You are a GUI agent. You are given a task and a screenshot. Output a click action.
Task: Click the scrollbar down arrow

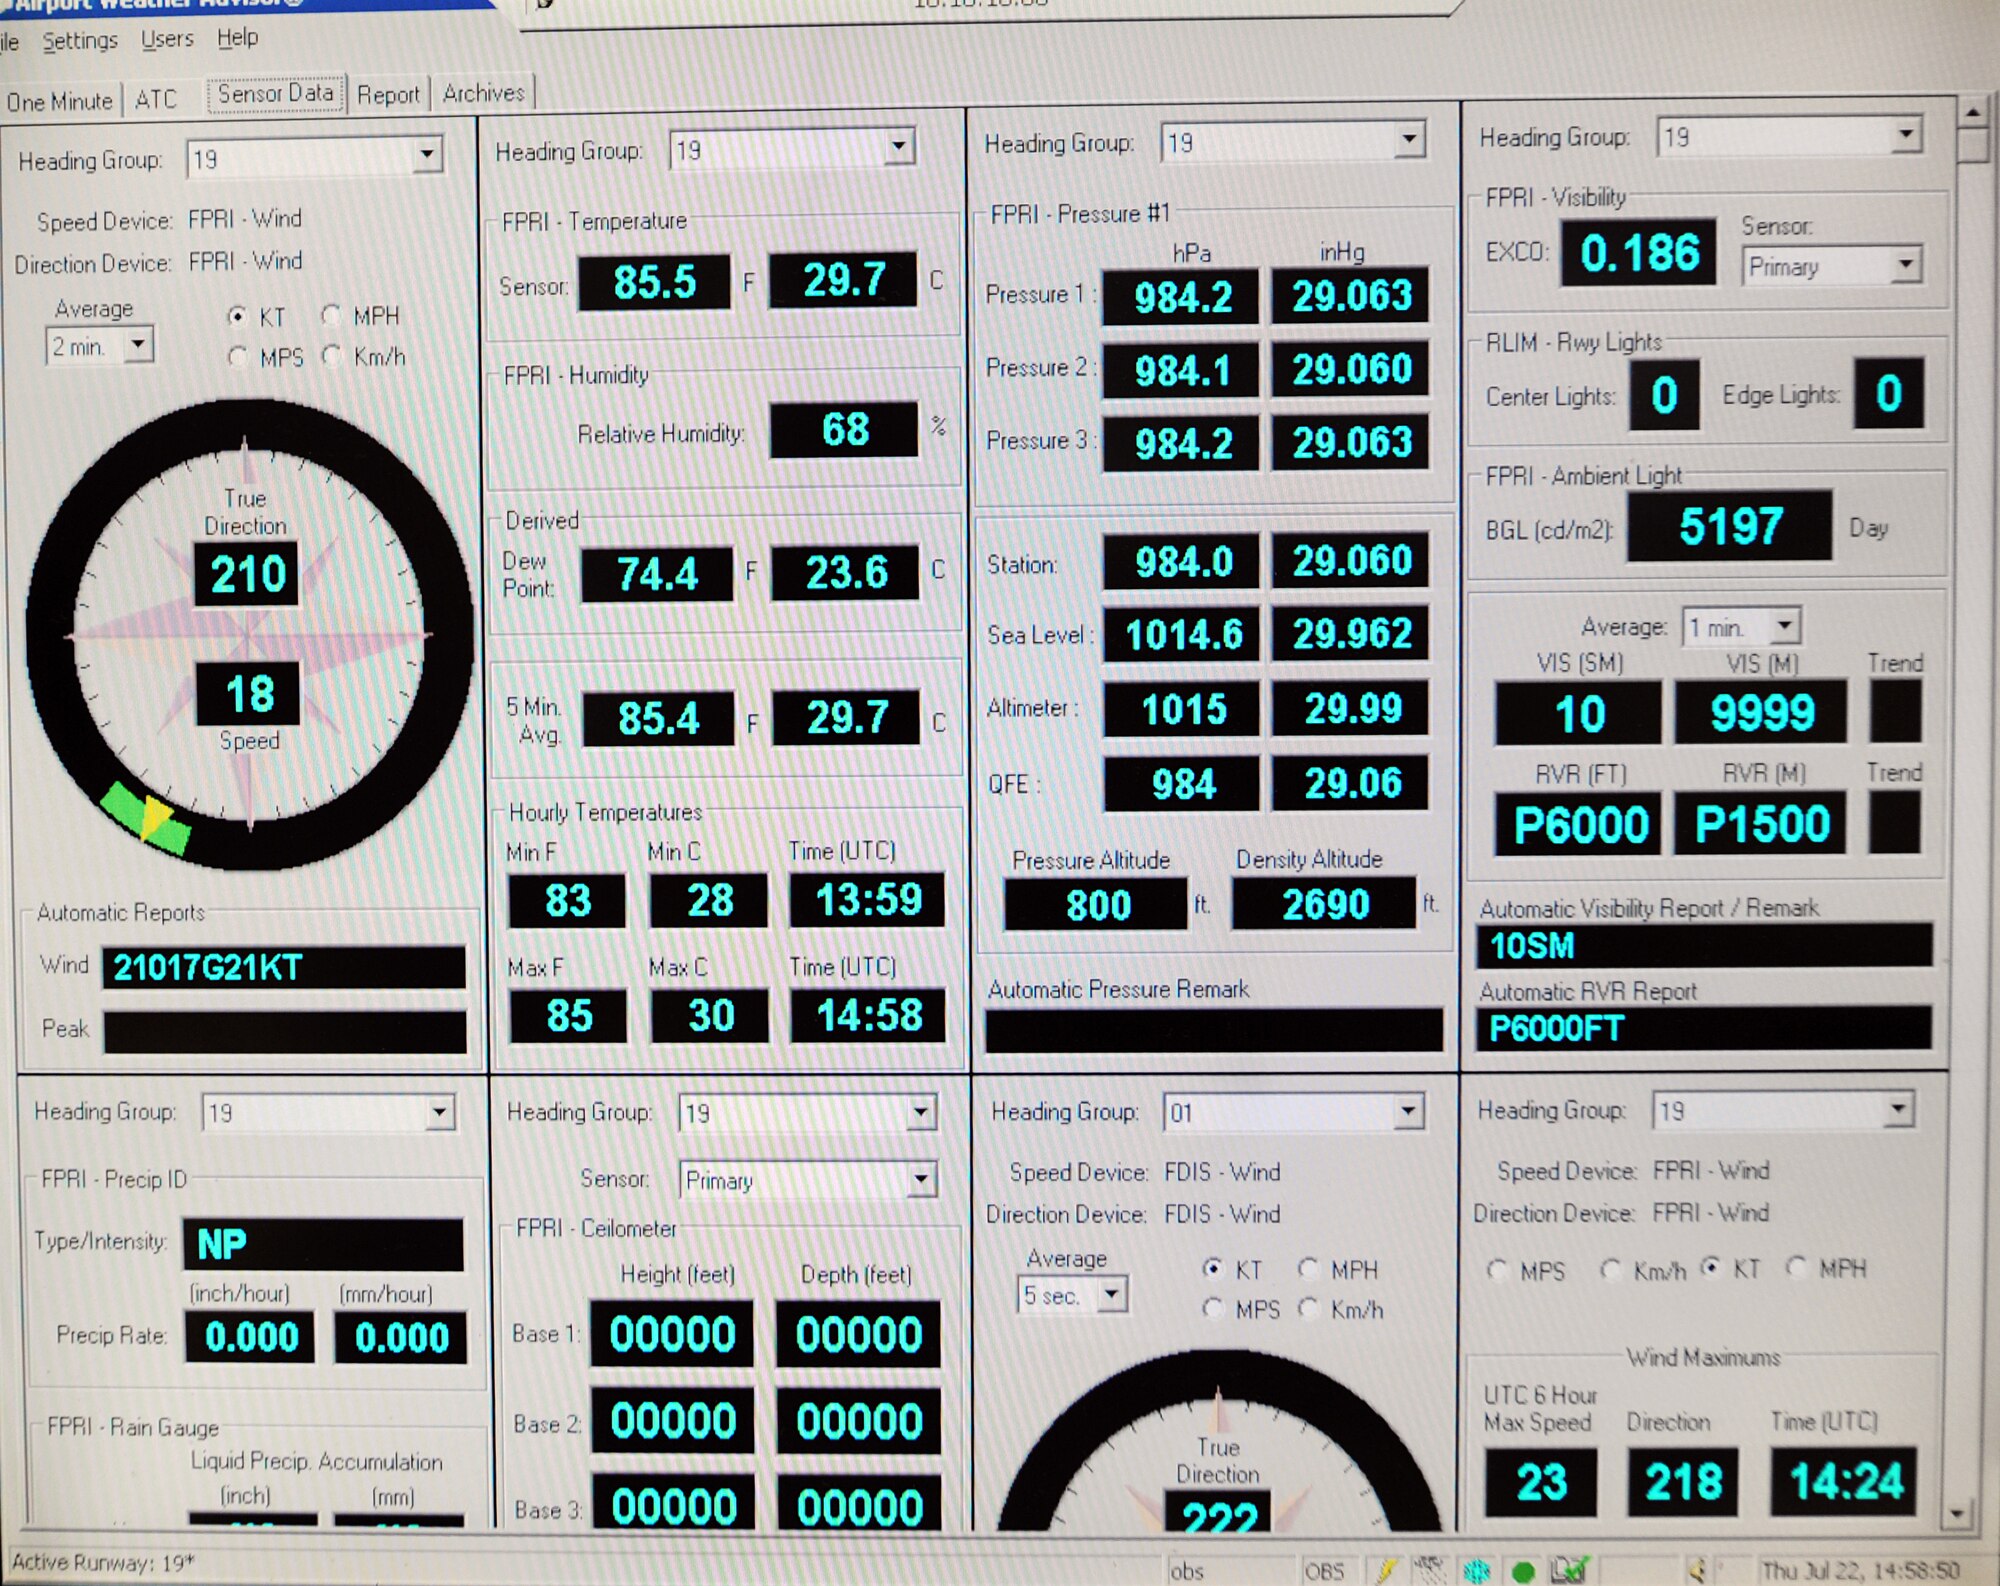pos(1958,1514)
